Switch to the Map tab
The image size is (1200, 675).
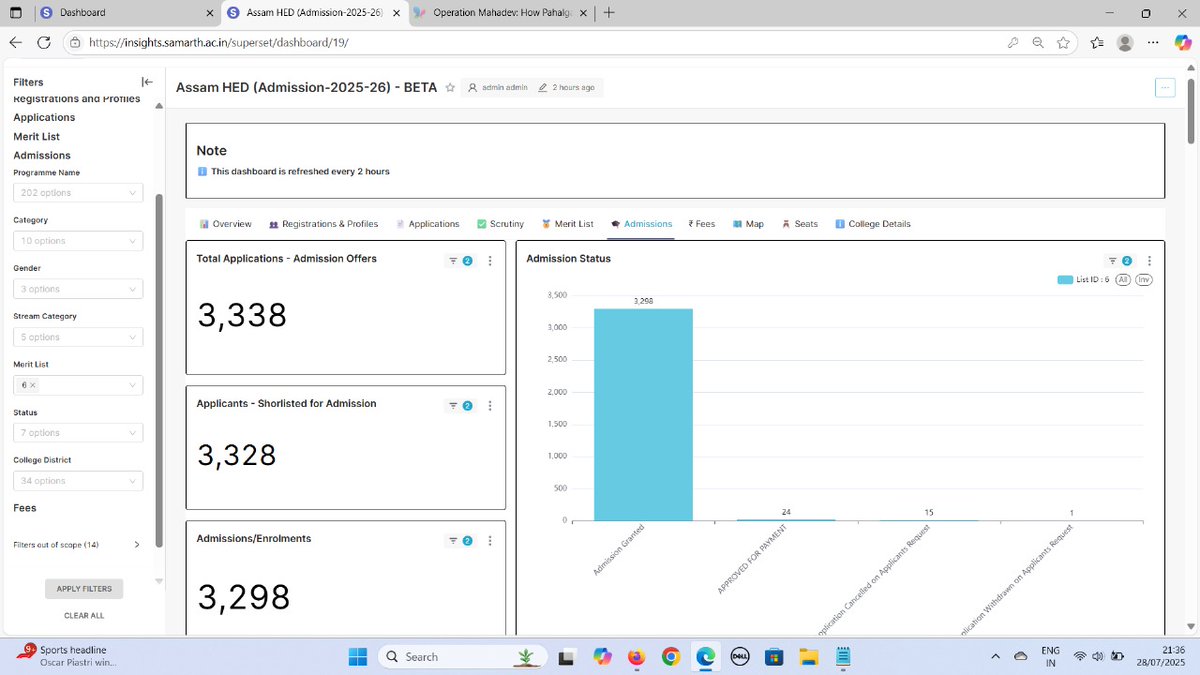point(748,224)
